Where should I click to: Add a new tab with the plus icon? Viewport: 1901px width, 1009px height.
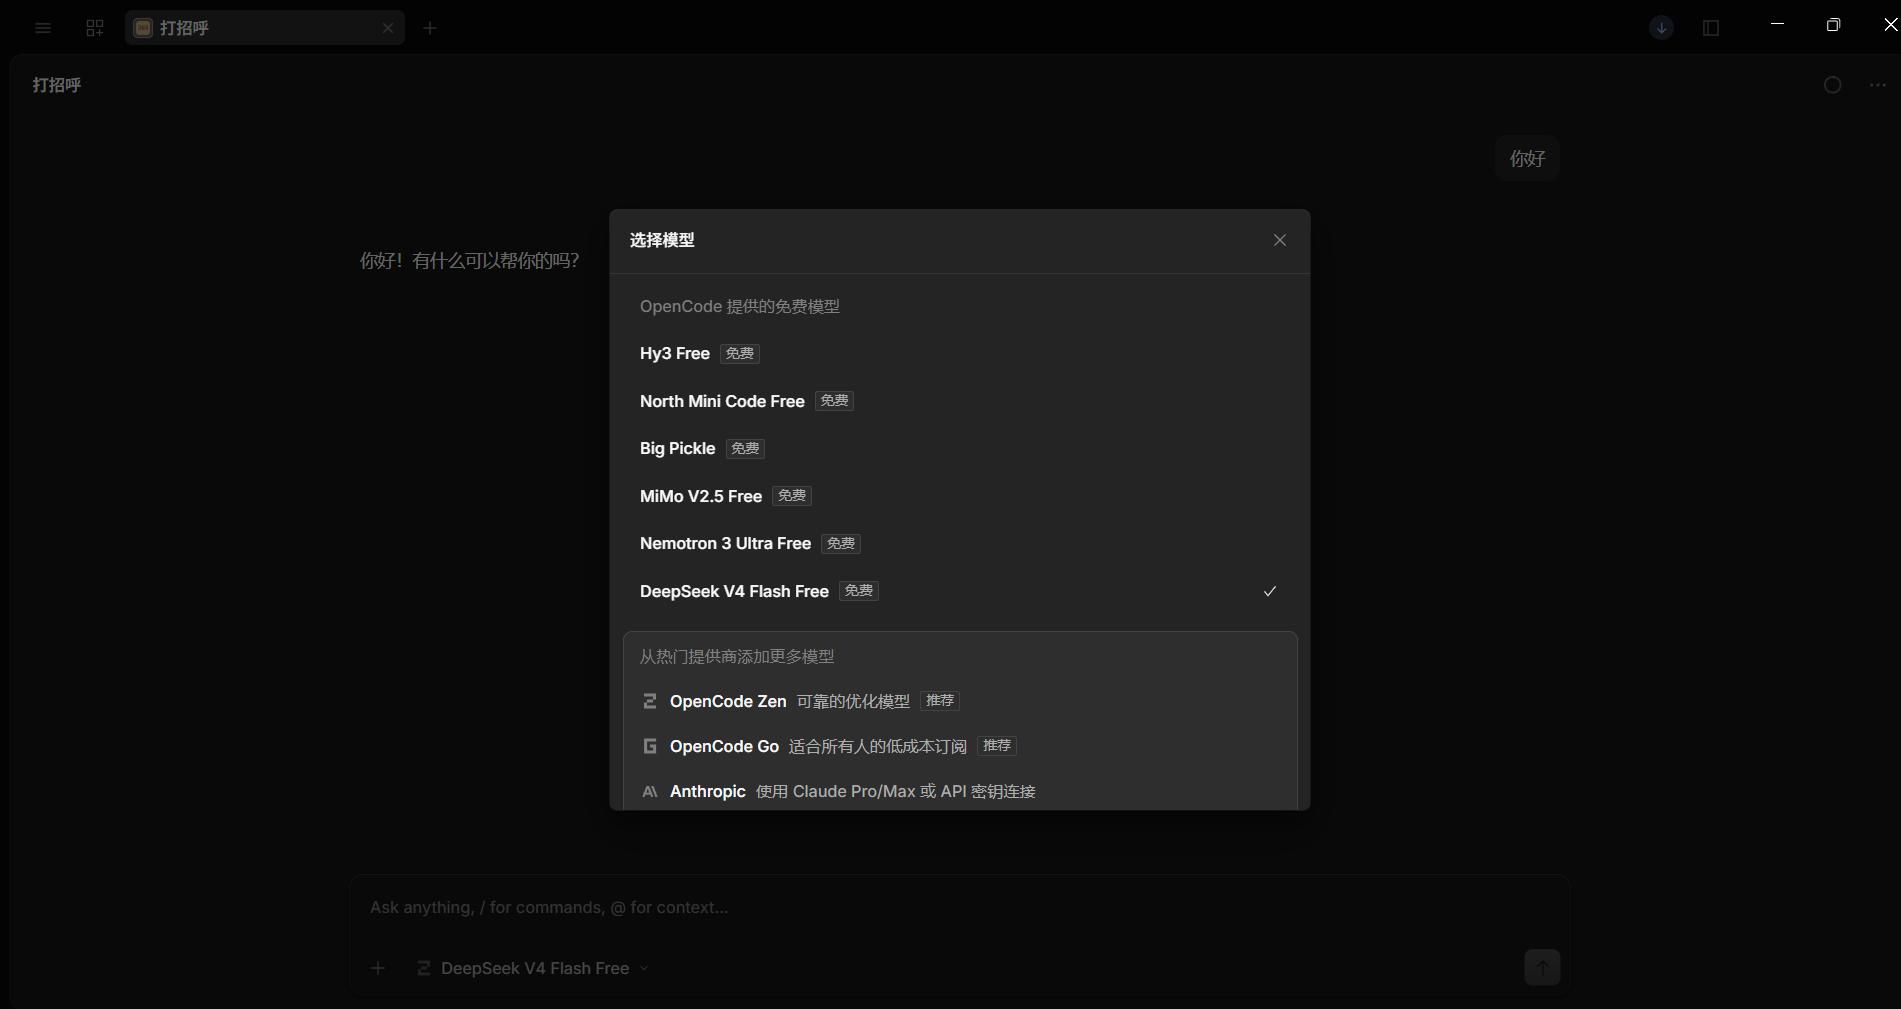click(x=430, y=28)
